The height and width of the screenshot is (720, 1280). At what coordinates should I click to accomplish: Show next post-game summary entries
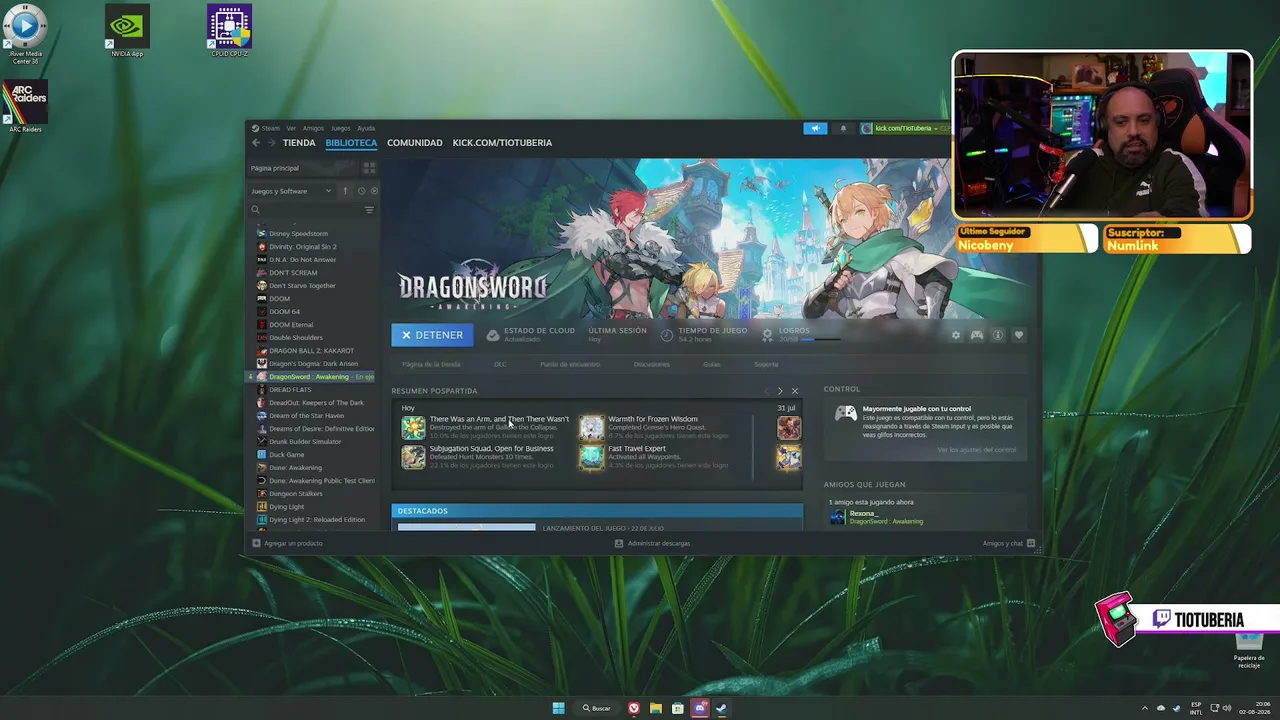(x=780, y=391)
